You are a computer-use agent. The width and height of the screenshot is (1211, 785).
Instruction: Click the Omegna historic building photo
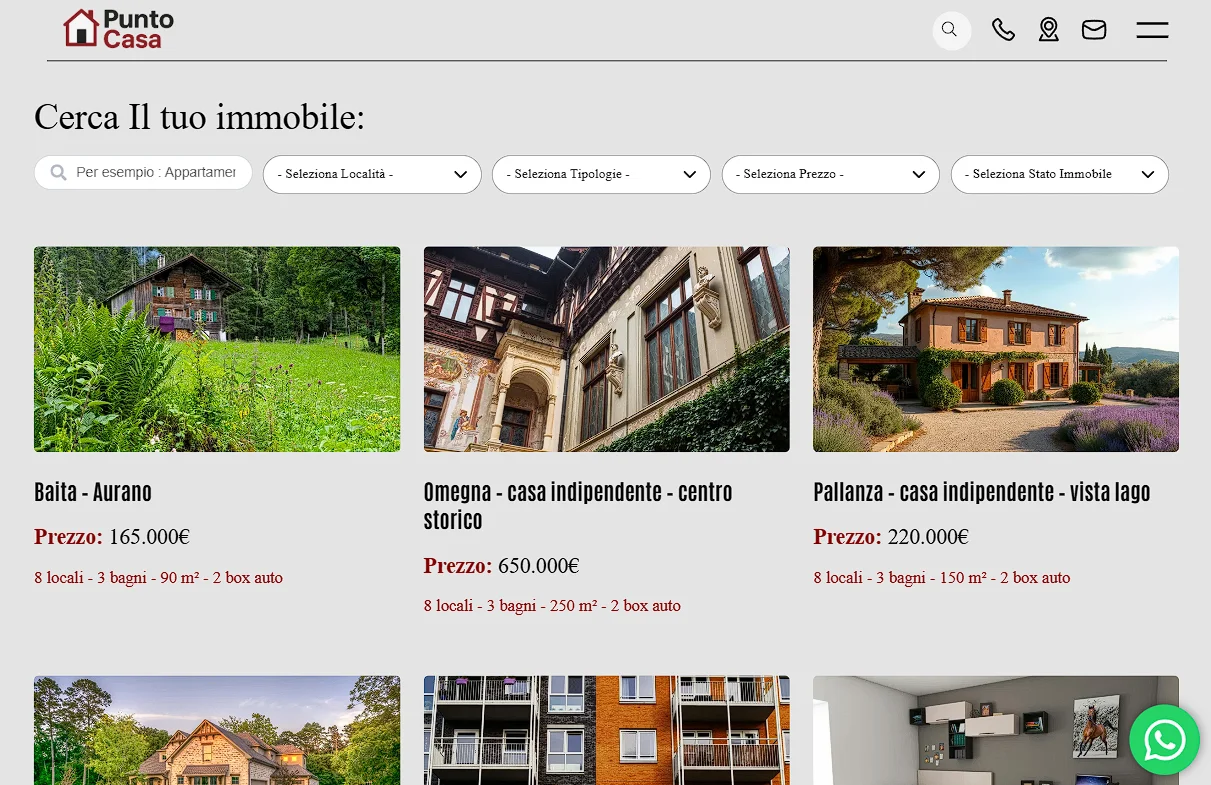[x=606, y=349]
